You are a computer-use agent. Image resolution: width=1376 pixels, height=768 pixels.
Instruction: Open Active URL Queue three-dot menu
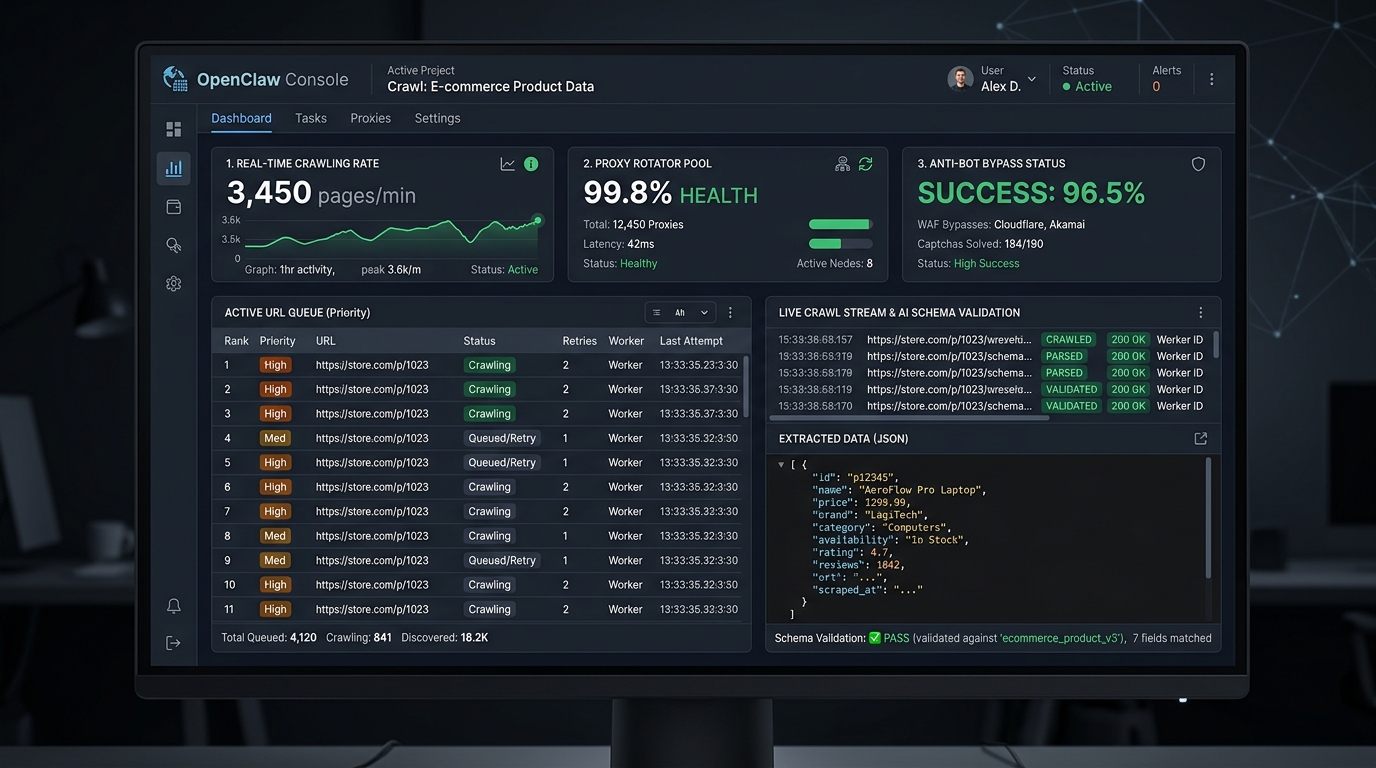731,313
